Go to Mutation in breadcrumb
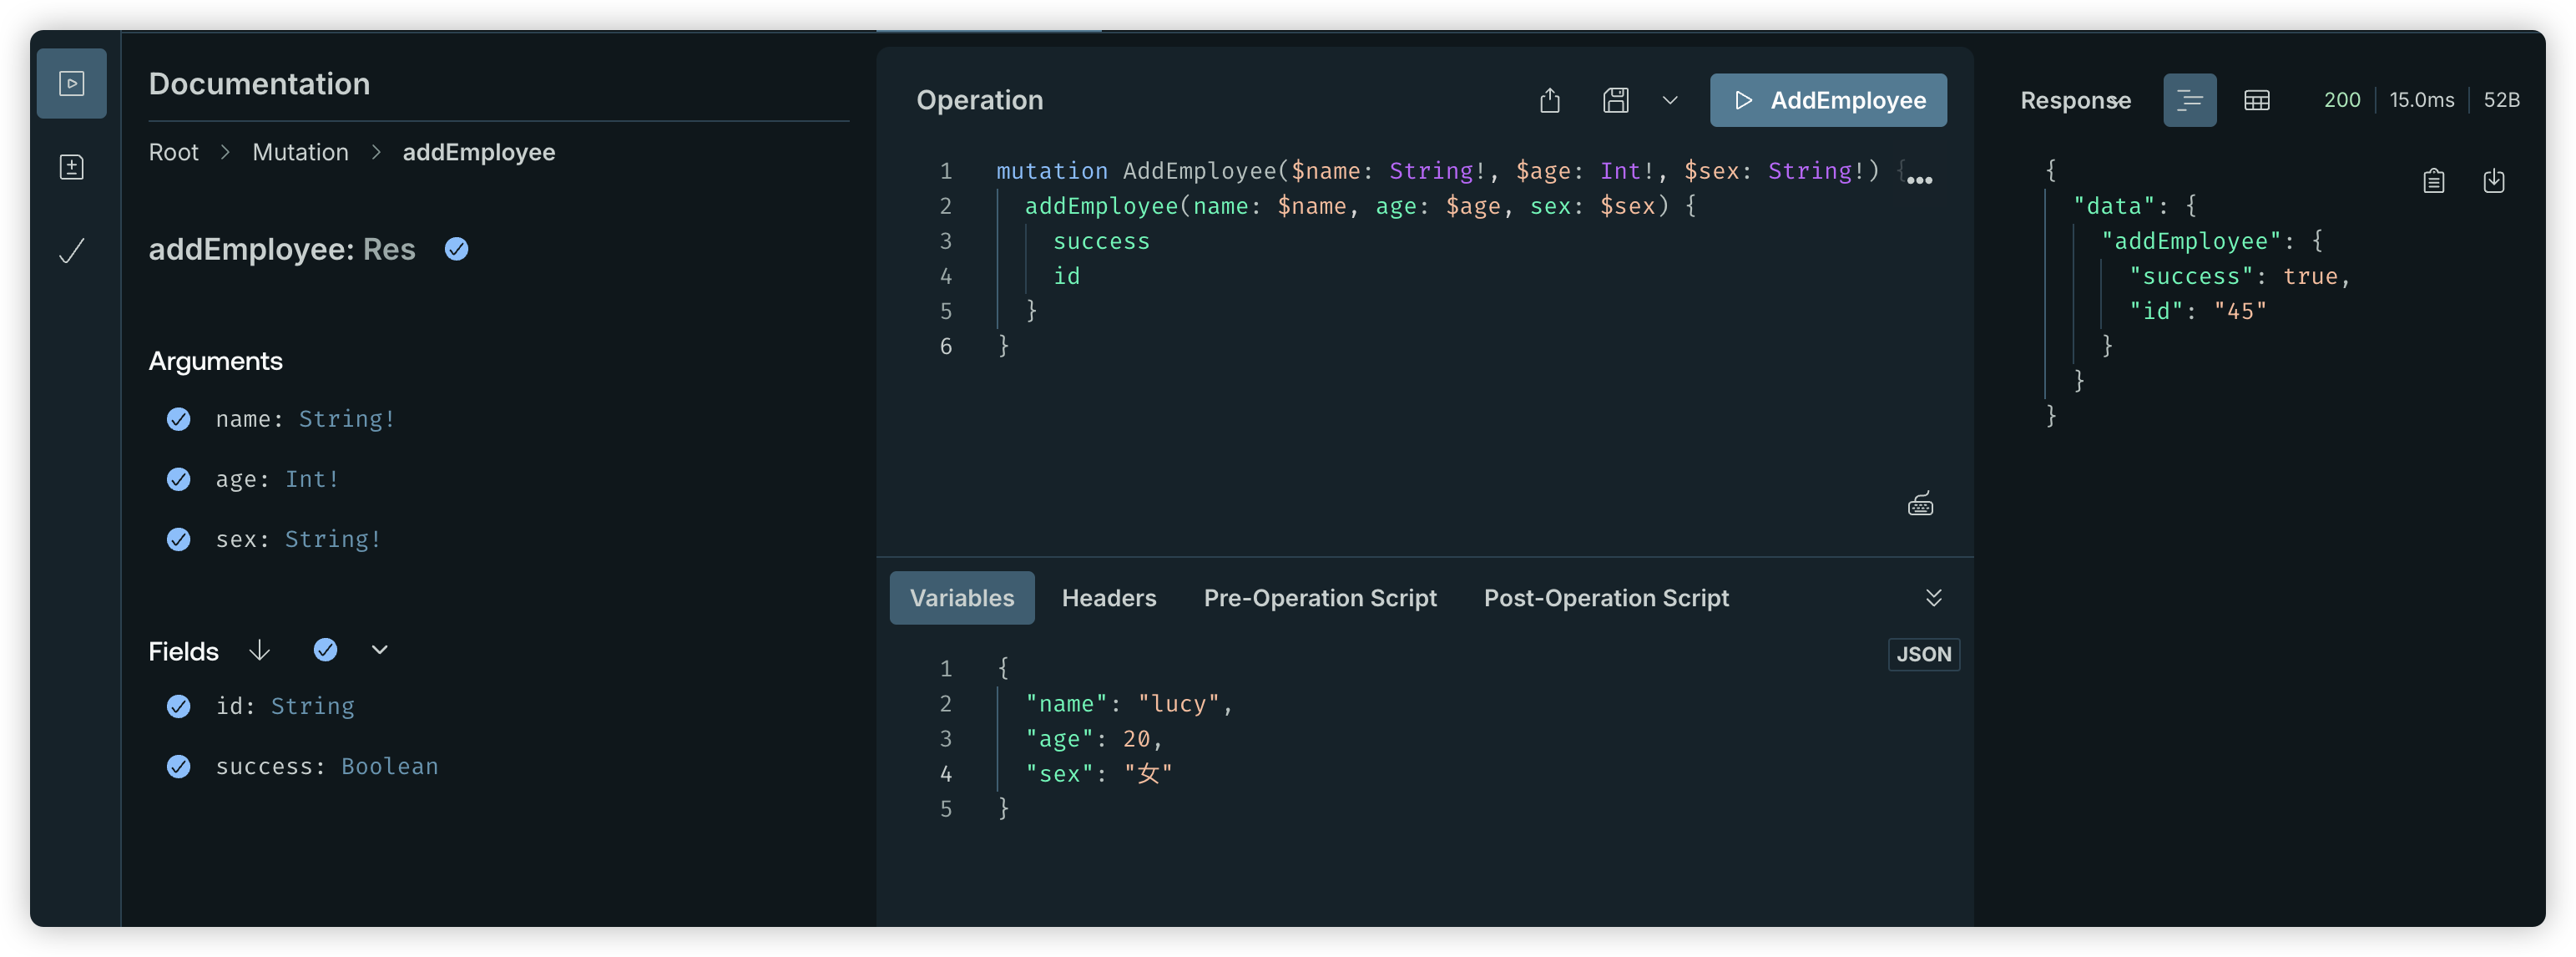This screenshot has width=2576, height=957. [x=300, y=152]
